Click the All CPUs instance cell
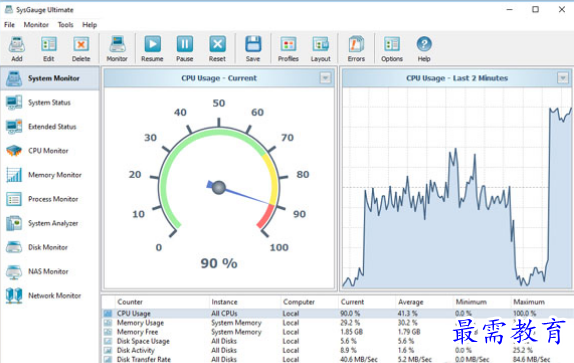Image resolution: width=574 pixels, height=363 pixels. pyautogui.click(x=224, y=314)
